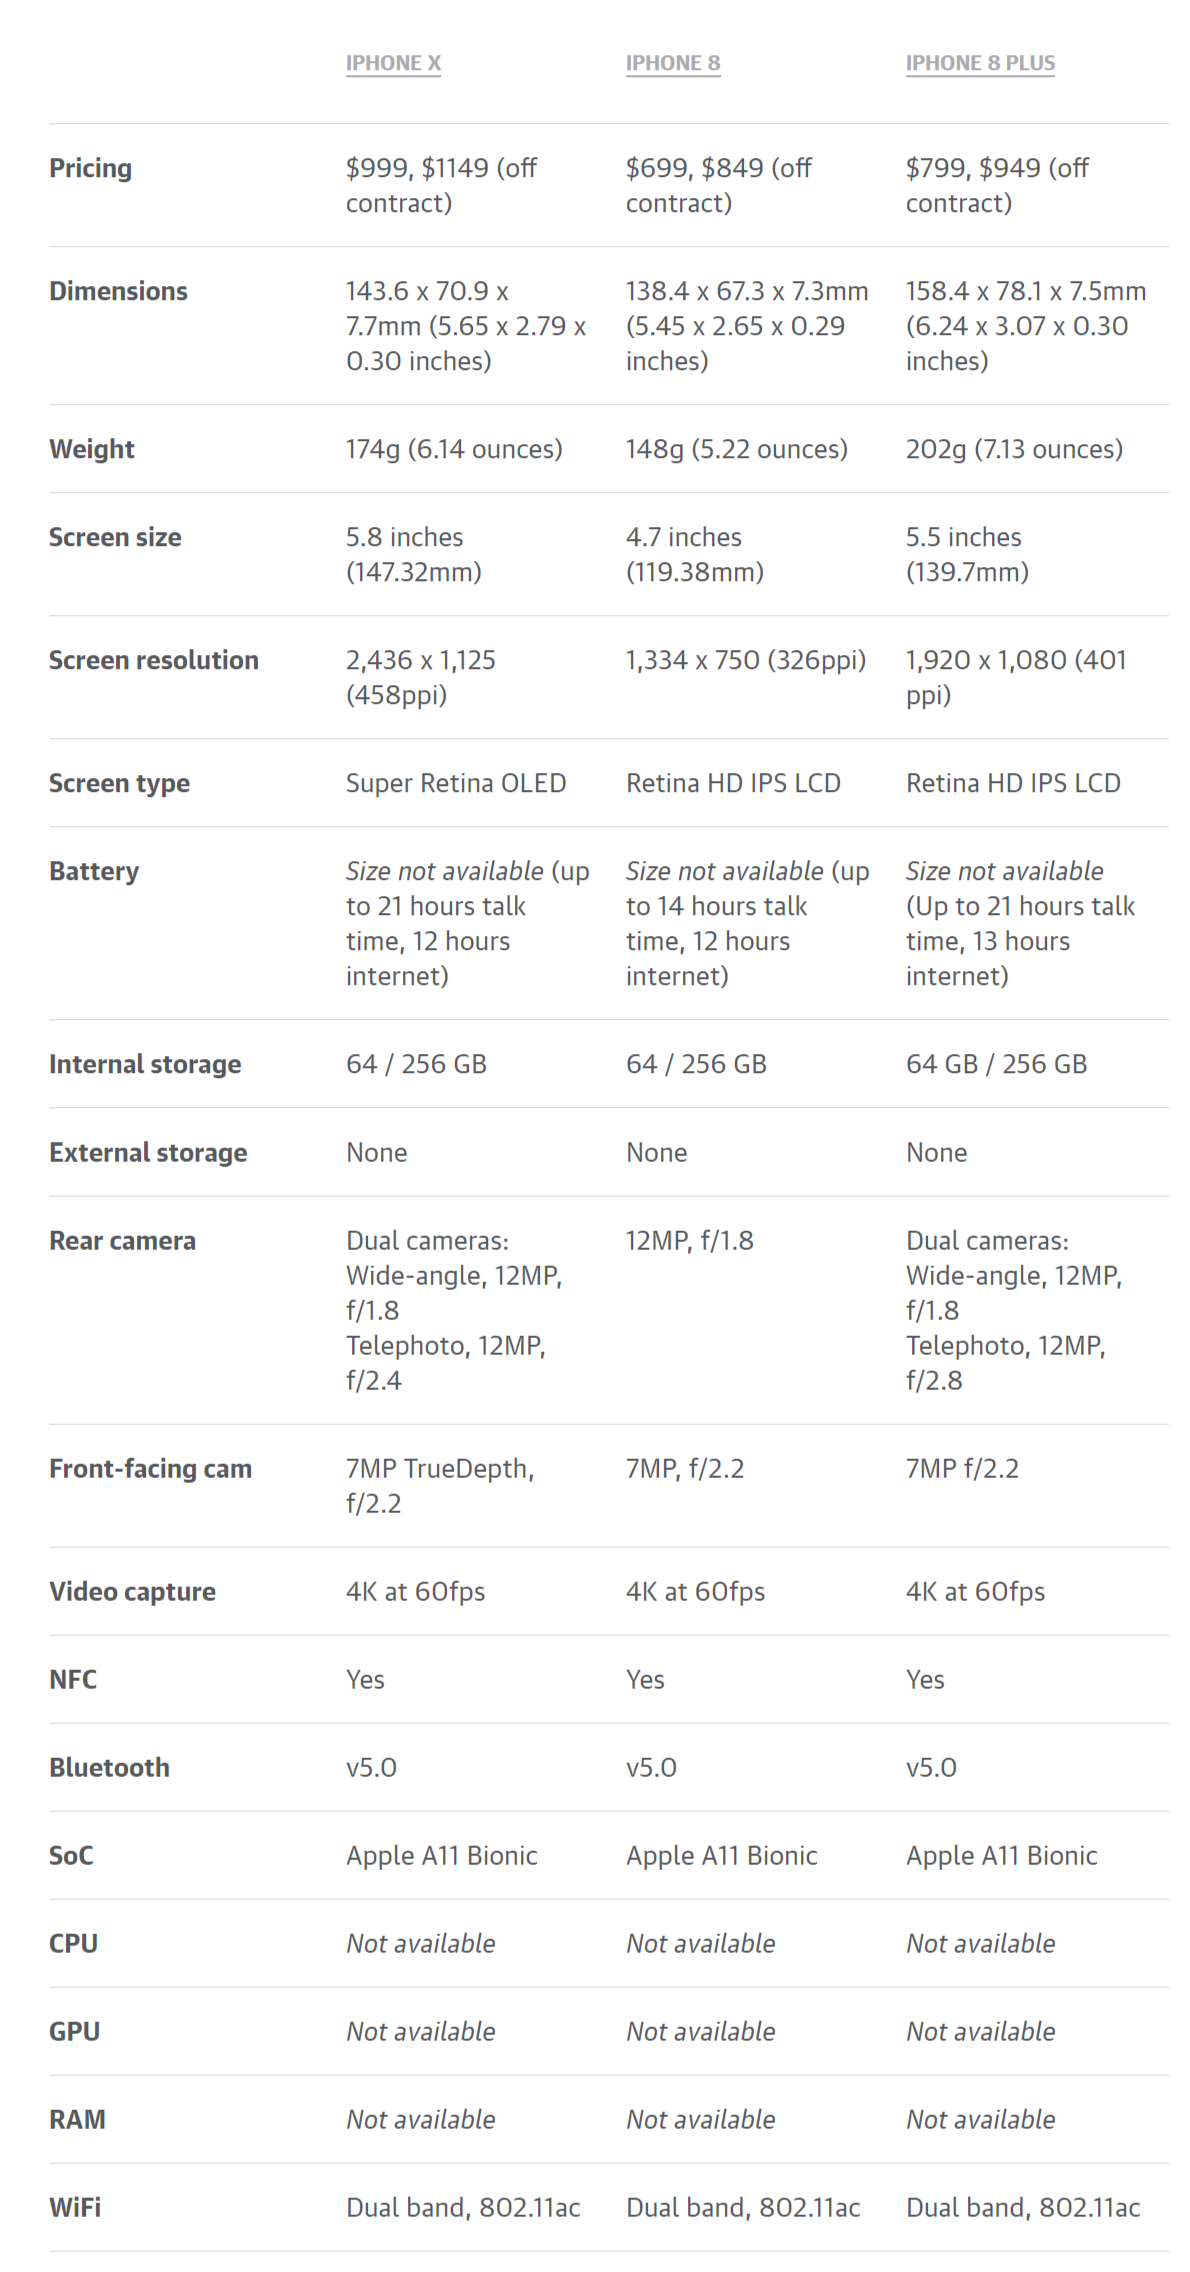1190x2272 pixels.
Task: Select the 148g (5.22 ounces) weight text
Action: 736,449
